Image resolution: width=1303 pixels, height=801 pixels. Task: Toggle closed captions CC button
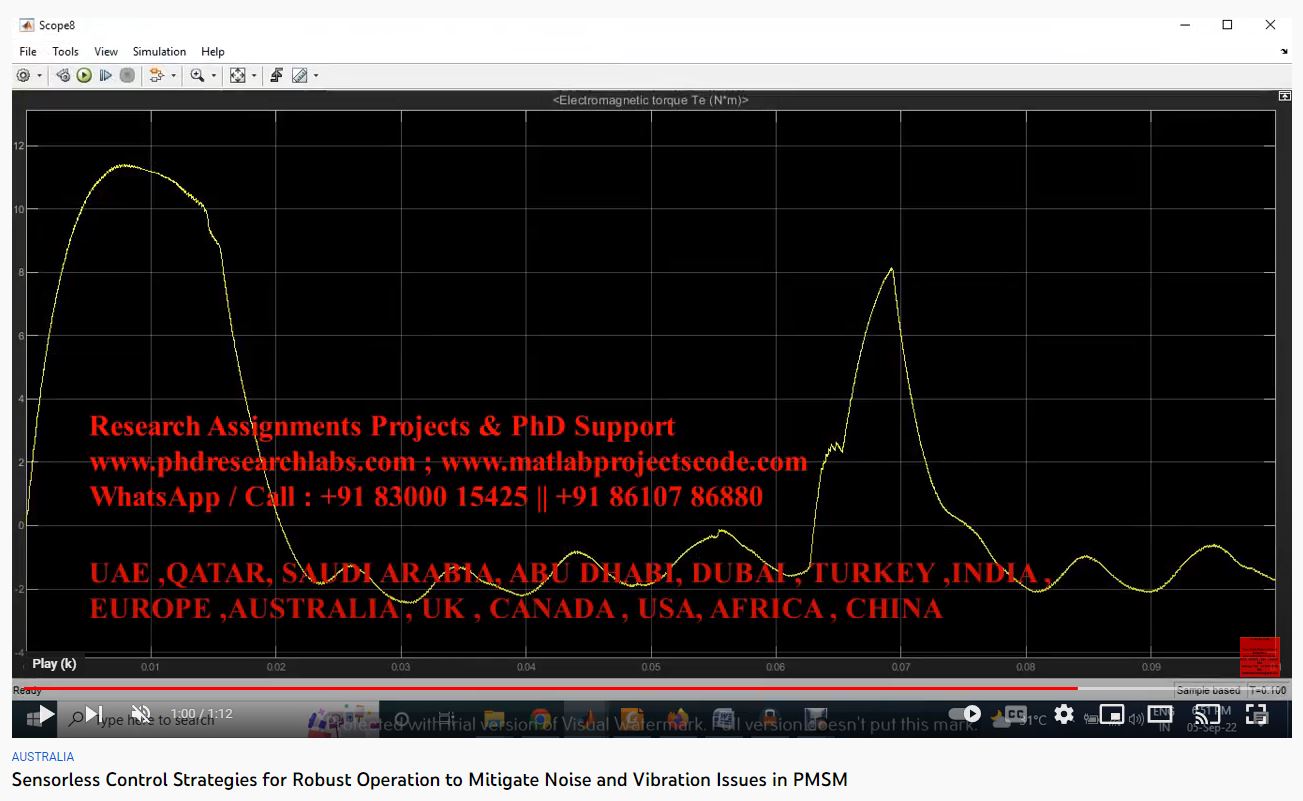coord(1016,714)
